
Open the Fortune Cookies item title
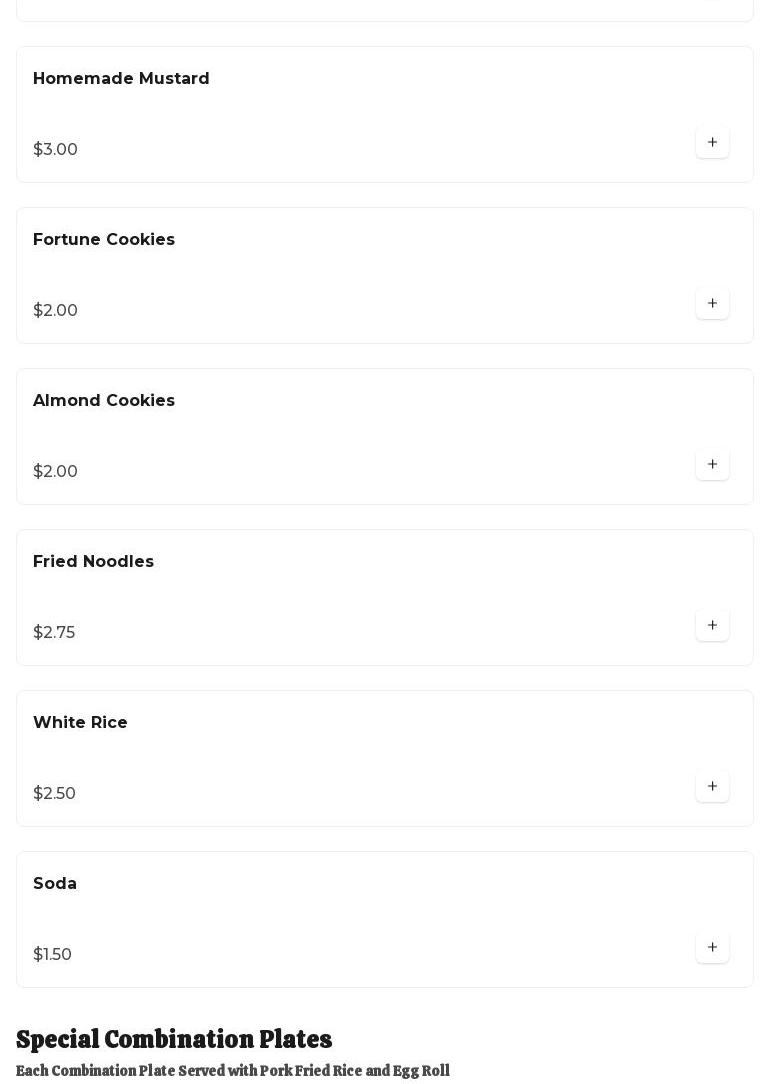[x=104, y=239]
